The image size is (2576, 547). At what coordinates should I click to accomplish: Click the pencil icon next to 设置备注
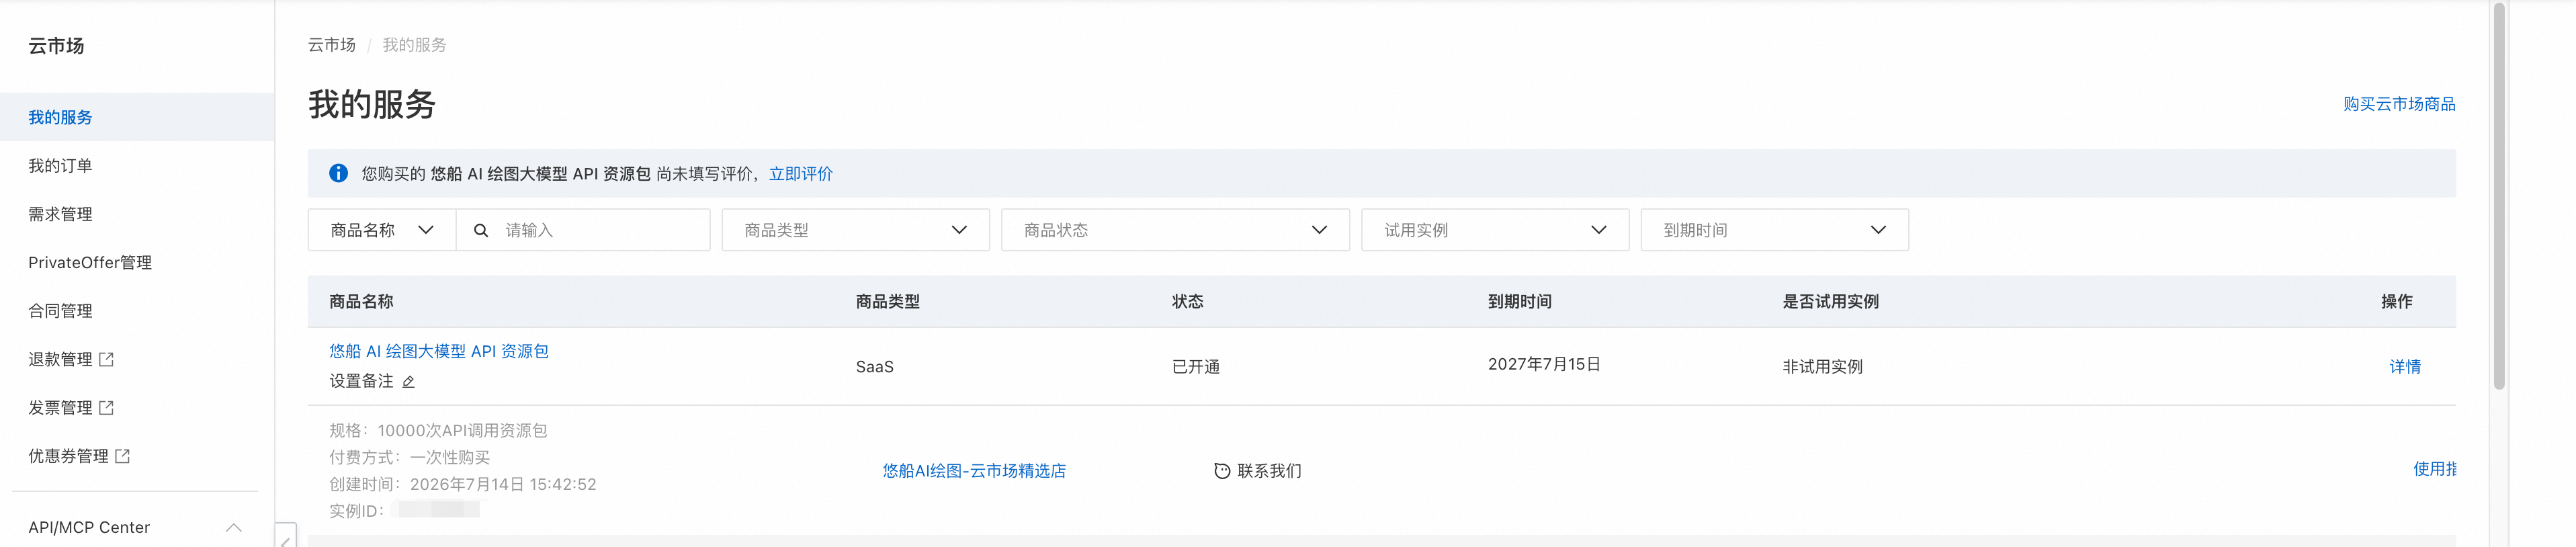pyautogui.click(x=408, y=382)
